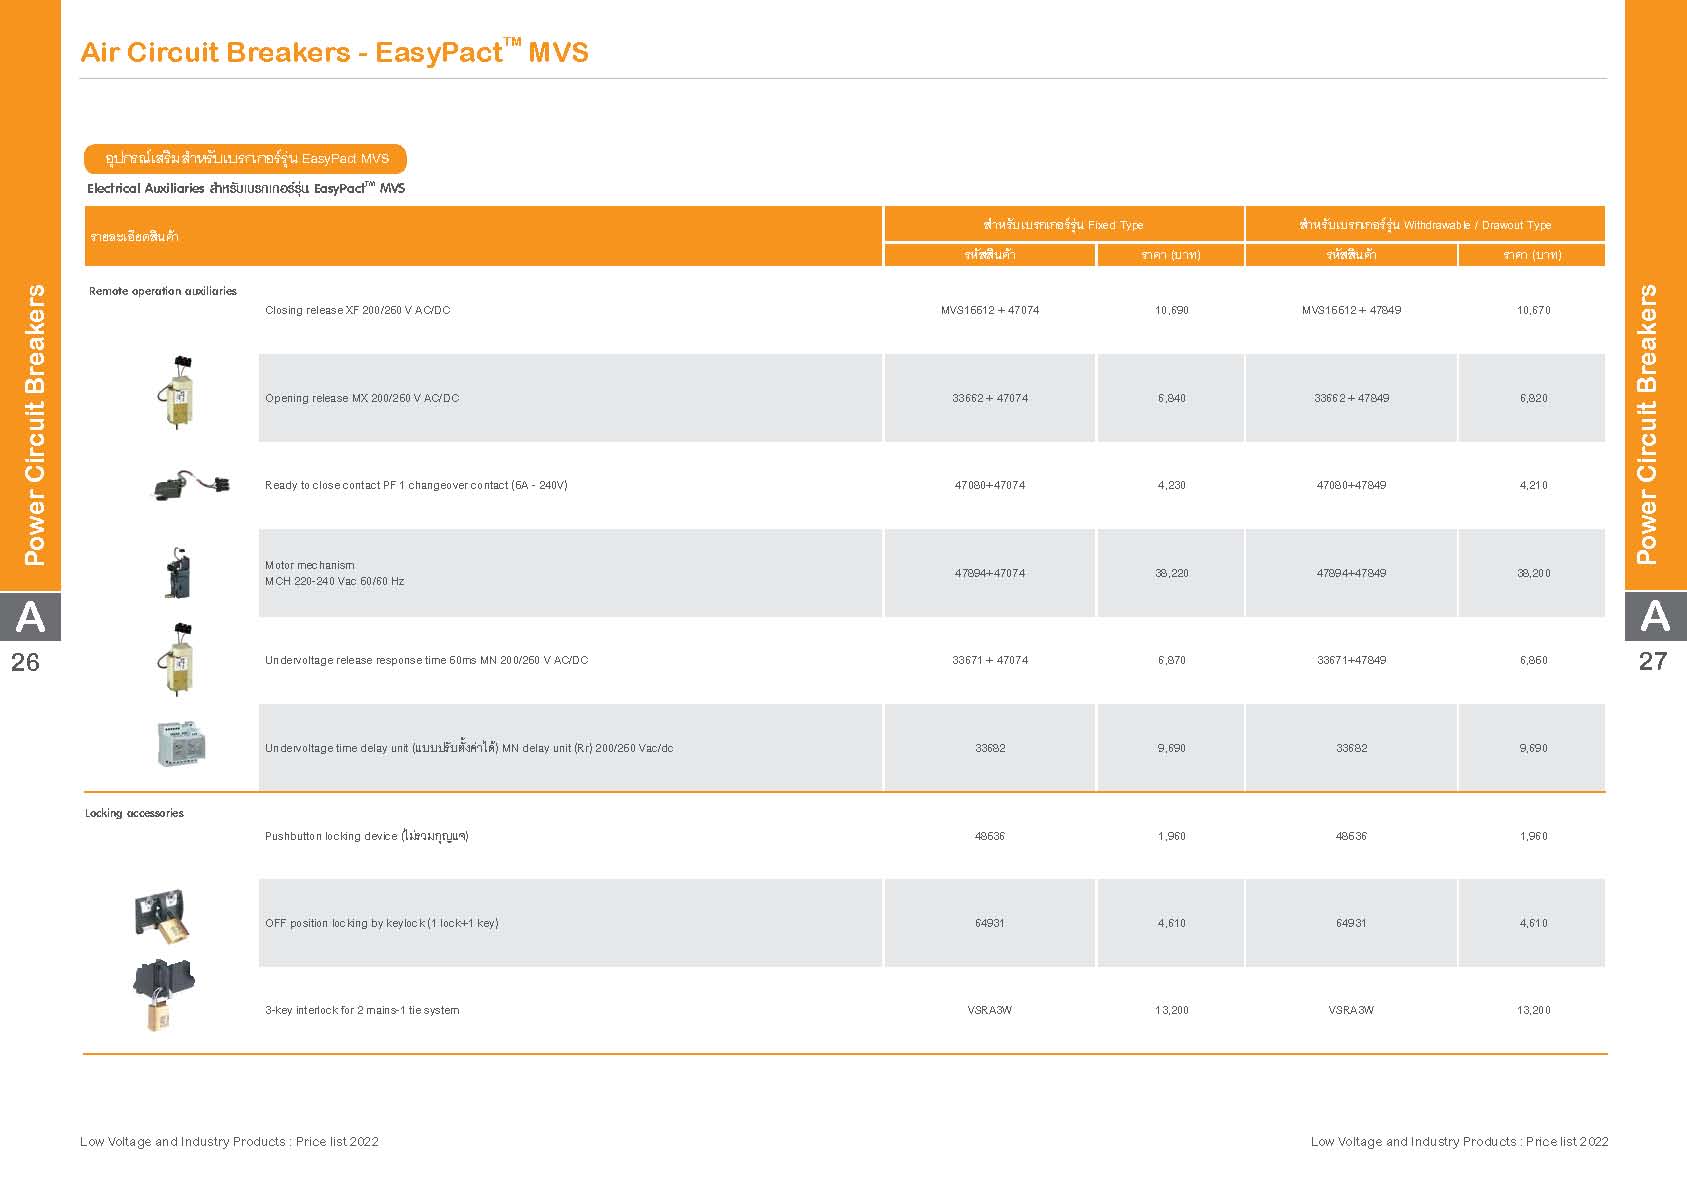
Task: Click price 10,670
Action: [x=1534, y=310]
